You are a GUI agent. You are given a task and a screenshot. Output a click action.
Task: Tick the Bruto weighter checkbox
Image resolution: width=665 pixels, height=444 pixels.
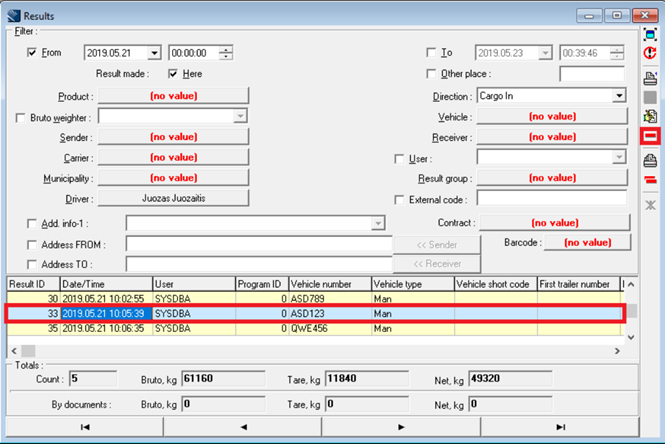click(x=20, y=118)
